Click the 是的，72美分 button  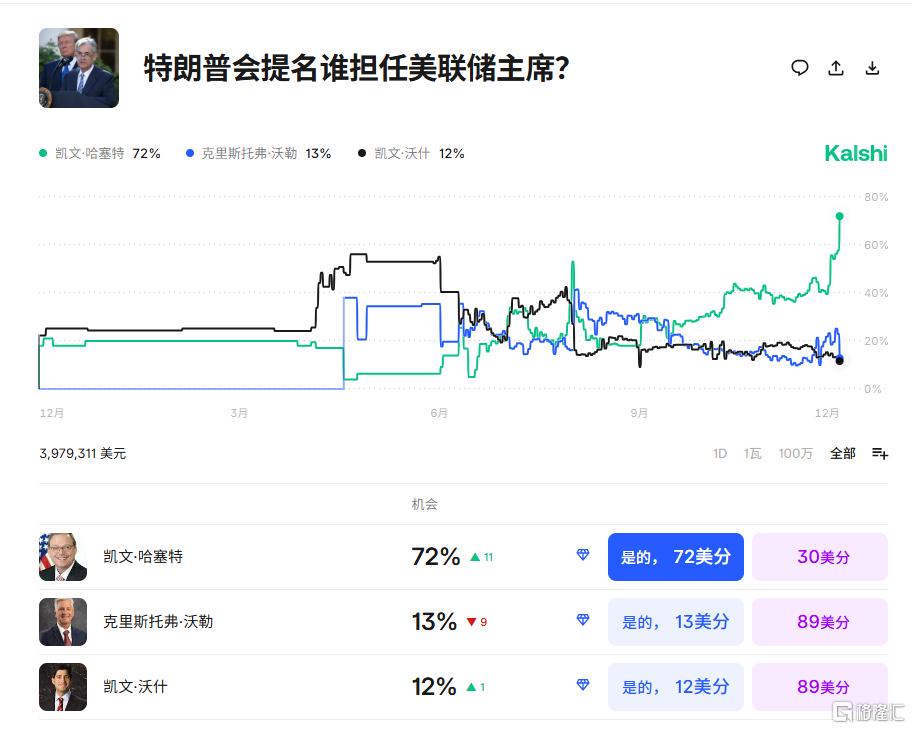click(675, 557)
